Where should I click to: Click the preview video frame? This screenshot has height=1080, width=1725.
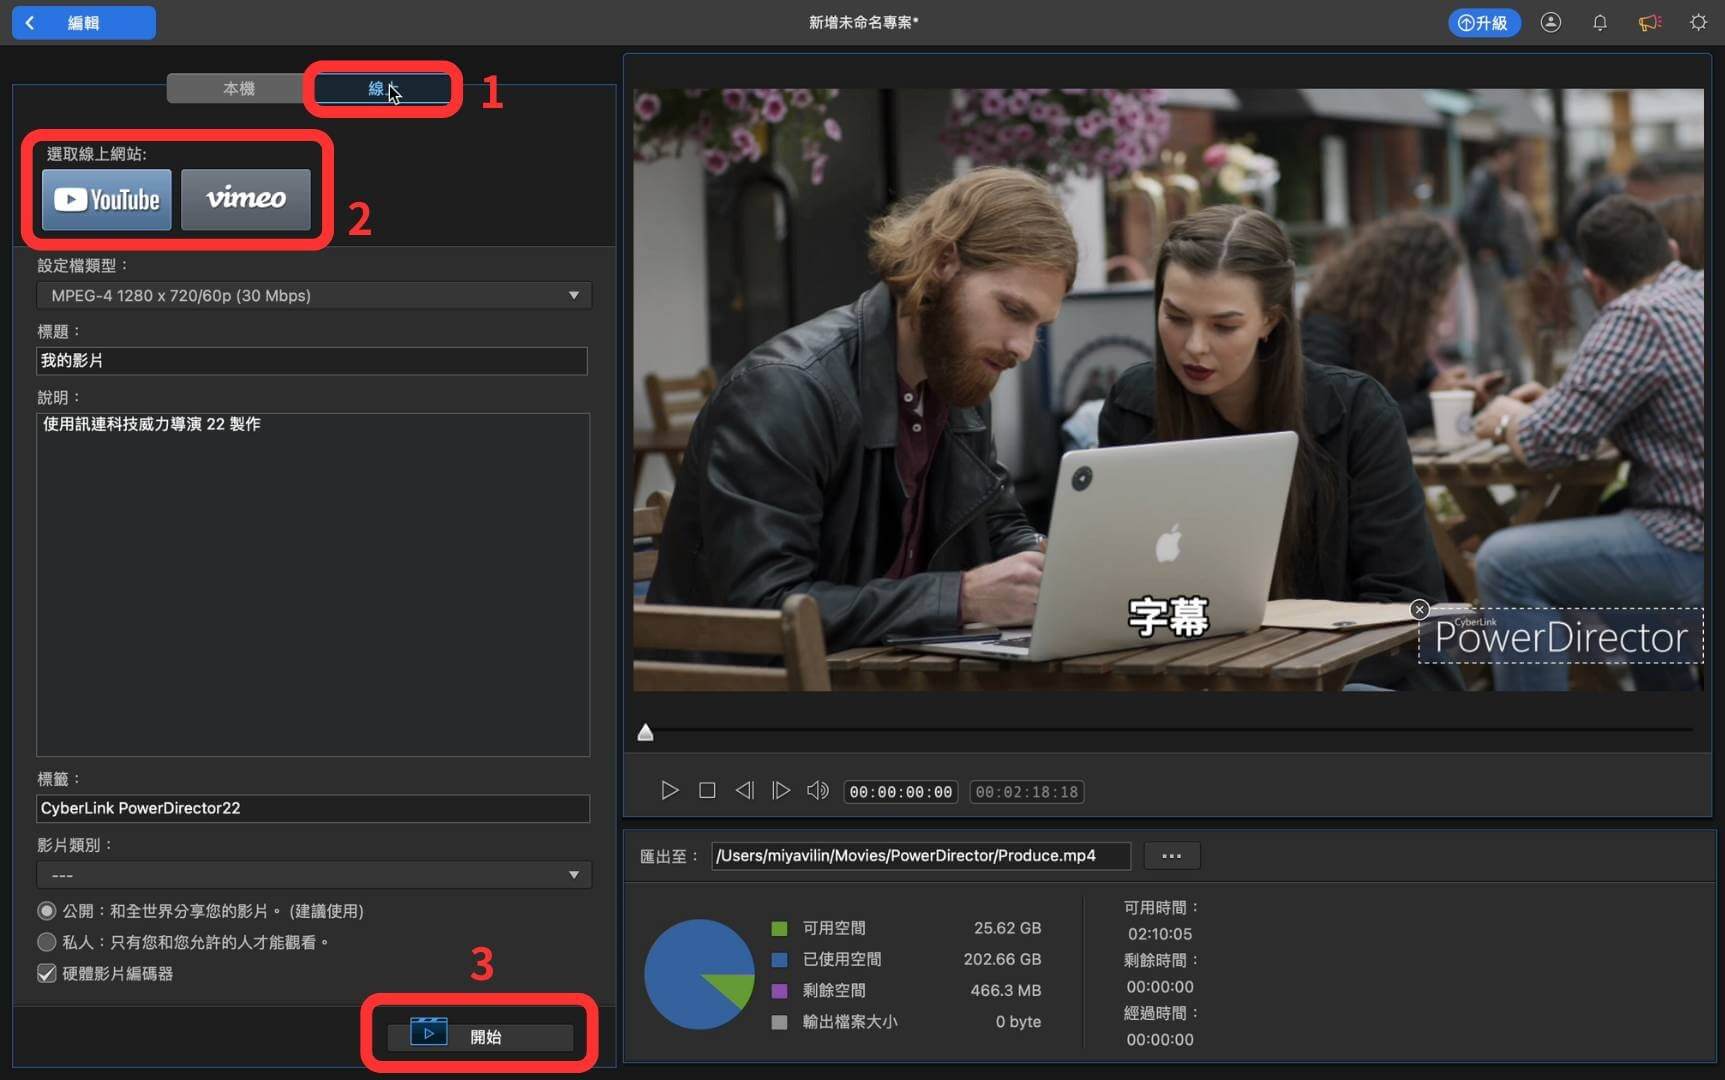1168,390
